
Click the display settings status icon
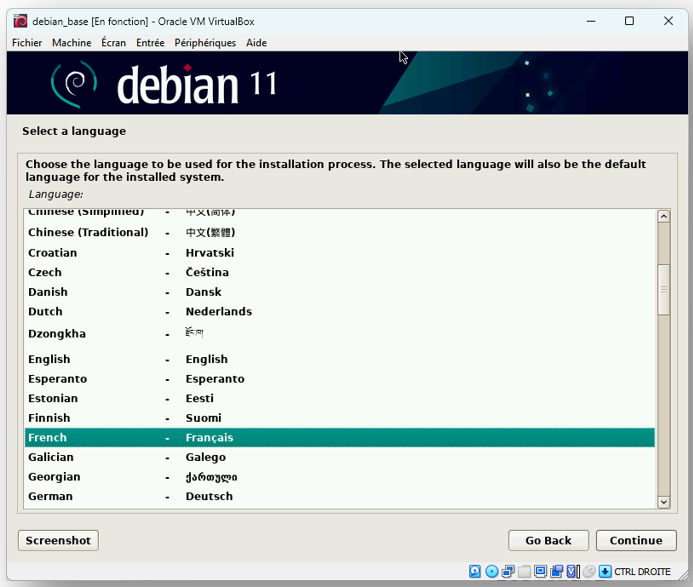tap(540, 572)
